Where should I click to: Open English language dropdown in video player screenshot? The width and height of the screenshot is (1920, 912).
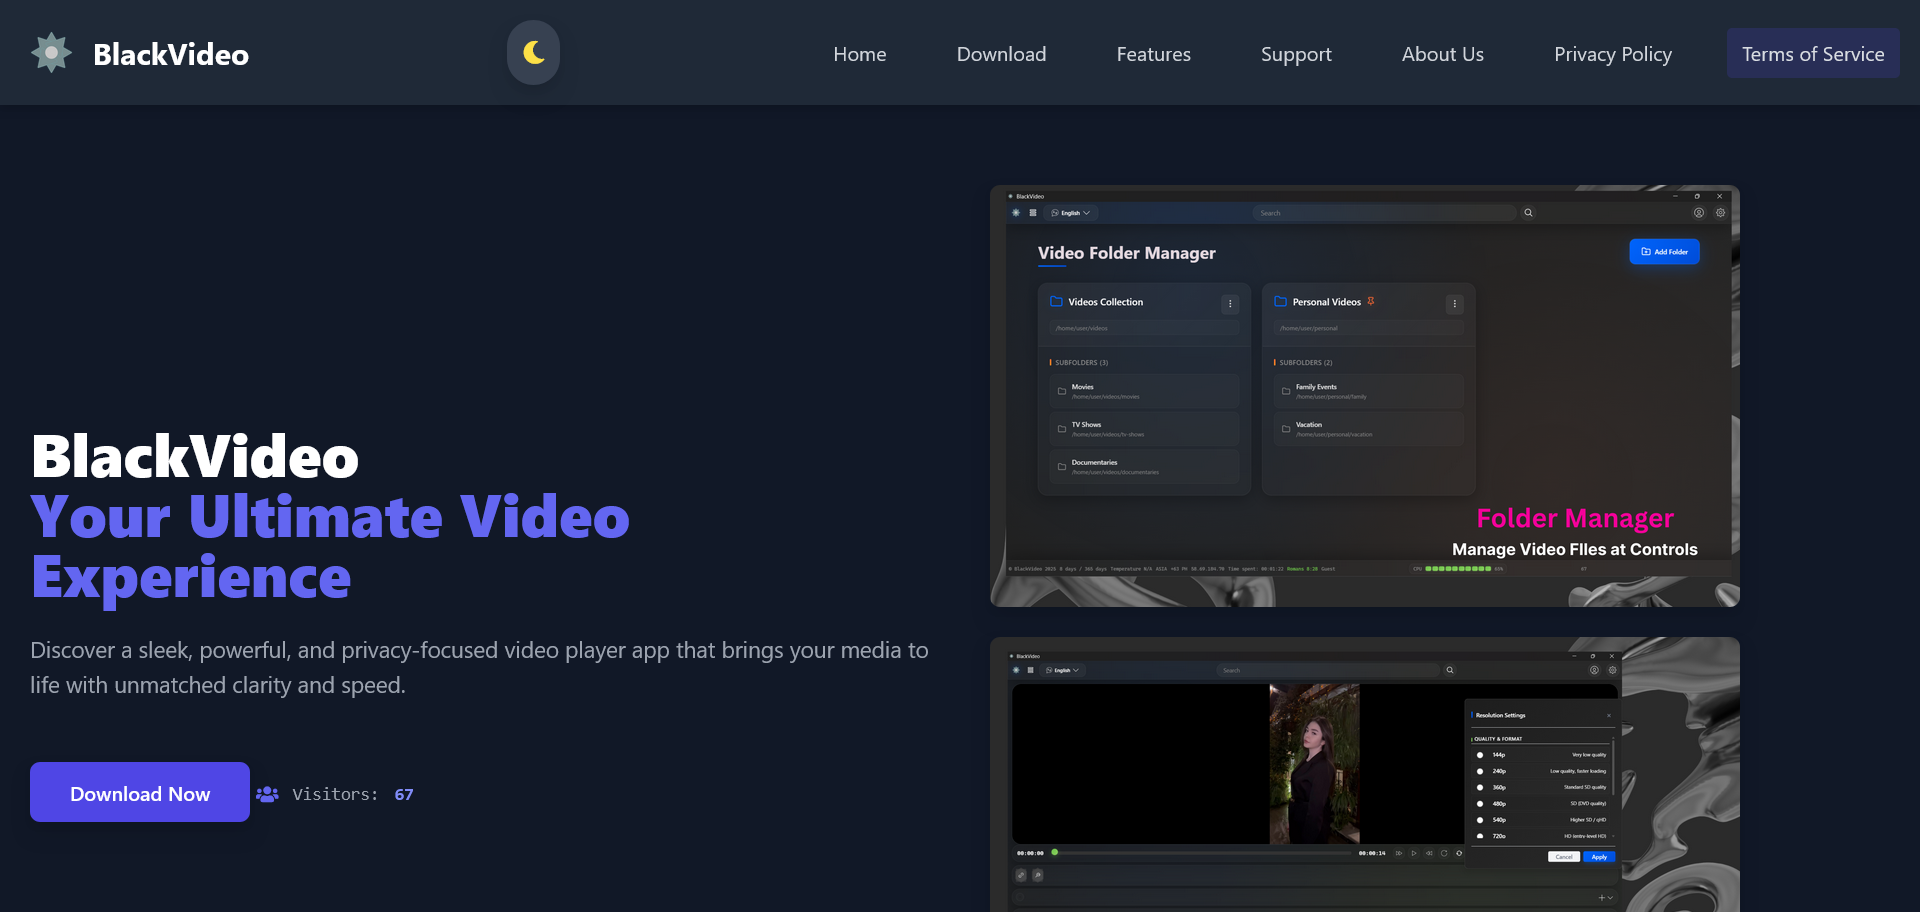(x=1063, y=670)
